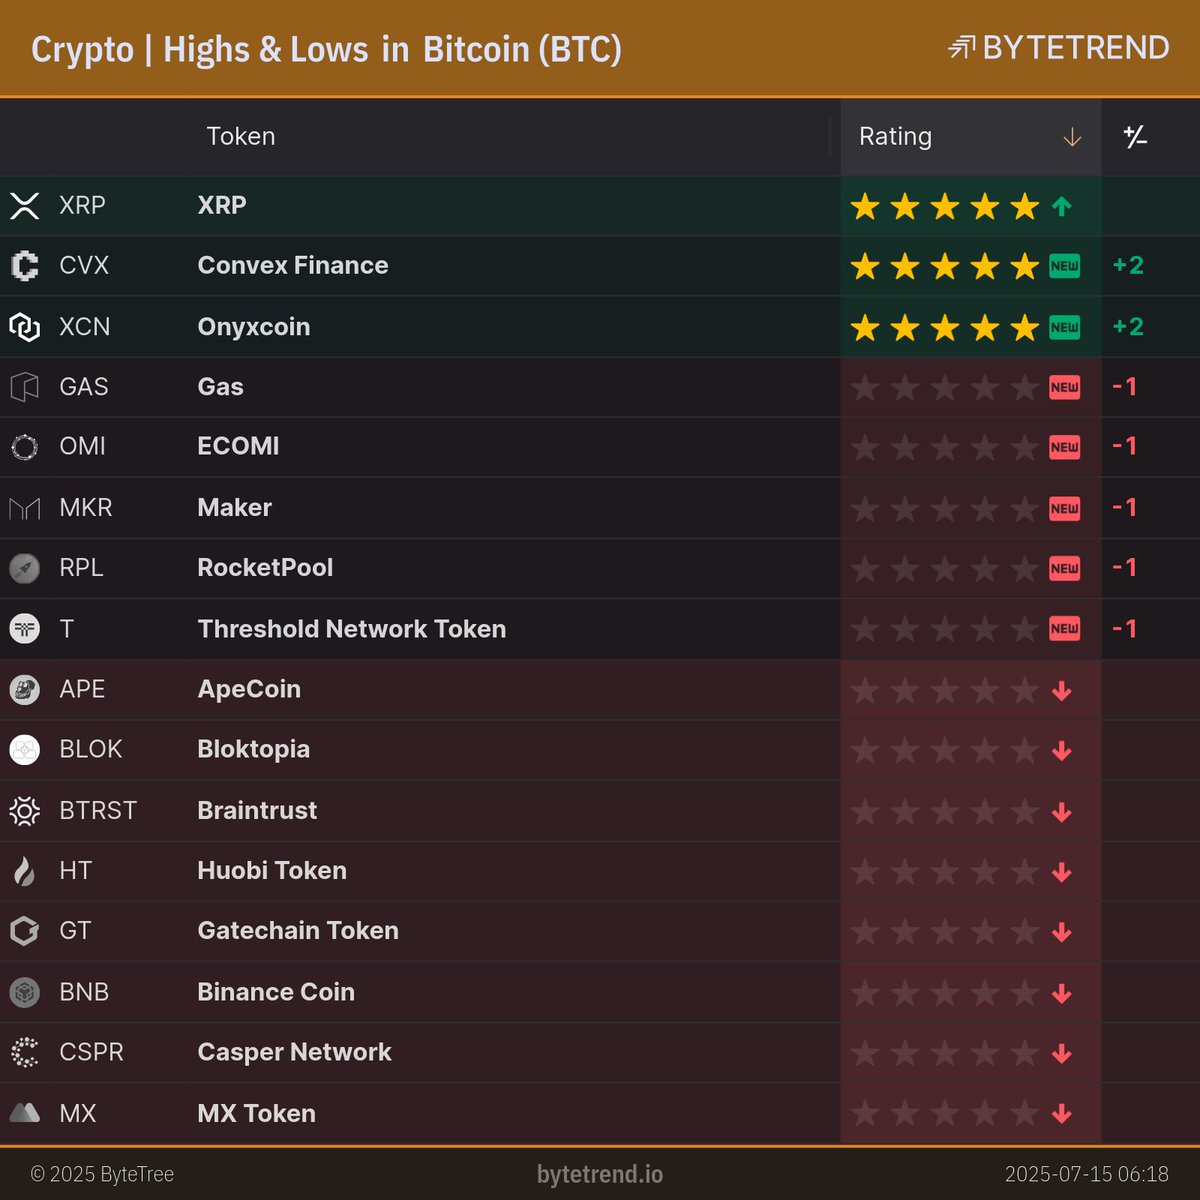Screen dimensions: 1200x1200
Task: Sort by the Rating column header
Action: [x=970, y=137]
